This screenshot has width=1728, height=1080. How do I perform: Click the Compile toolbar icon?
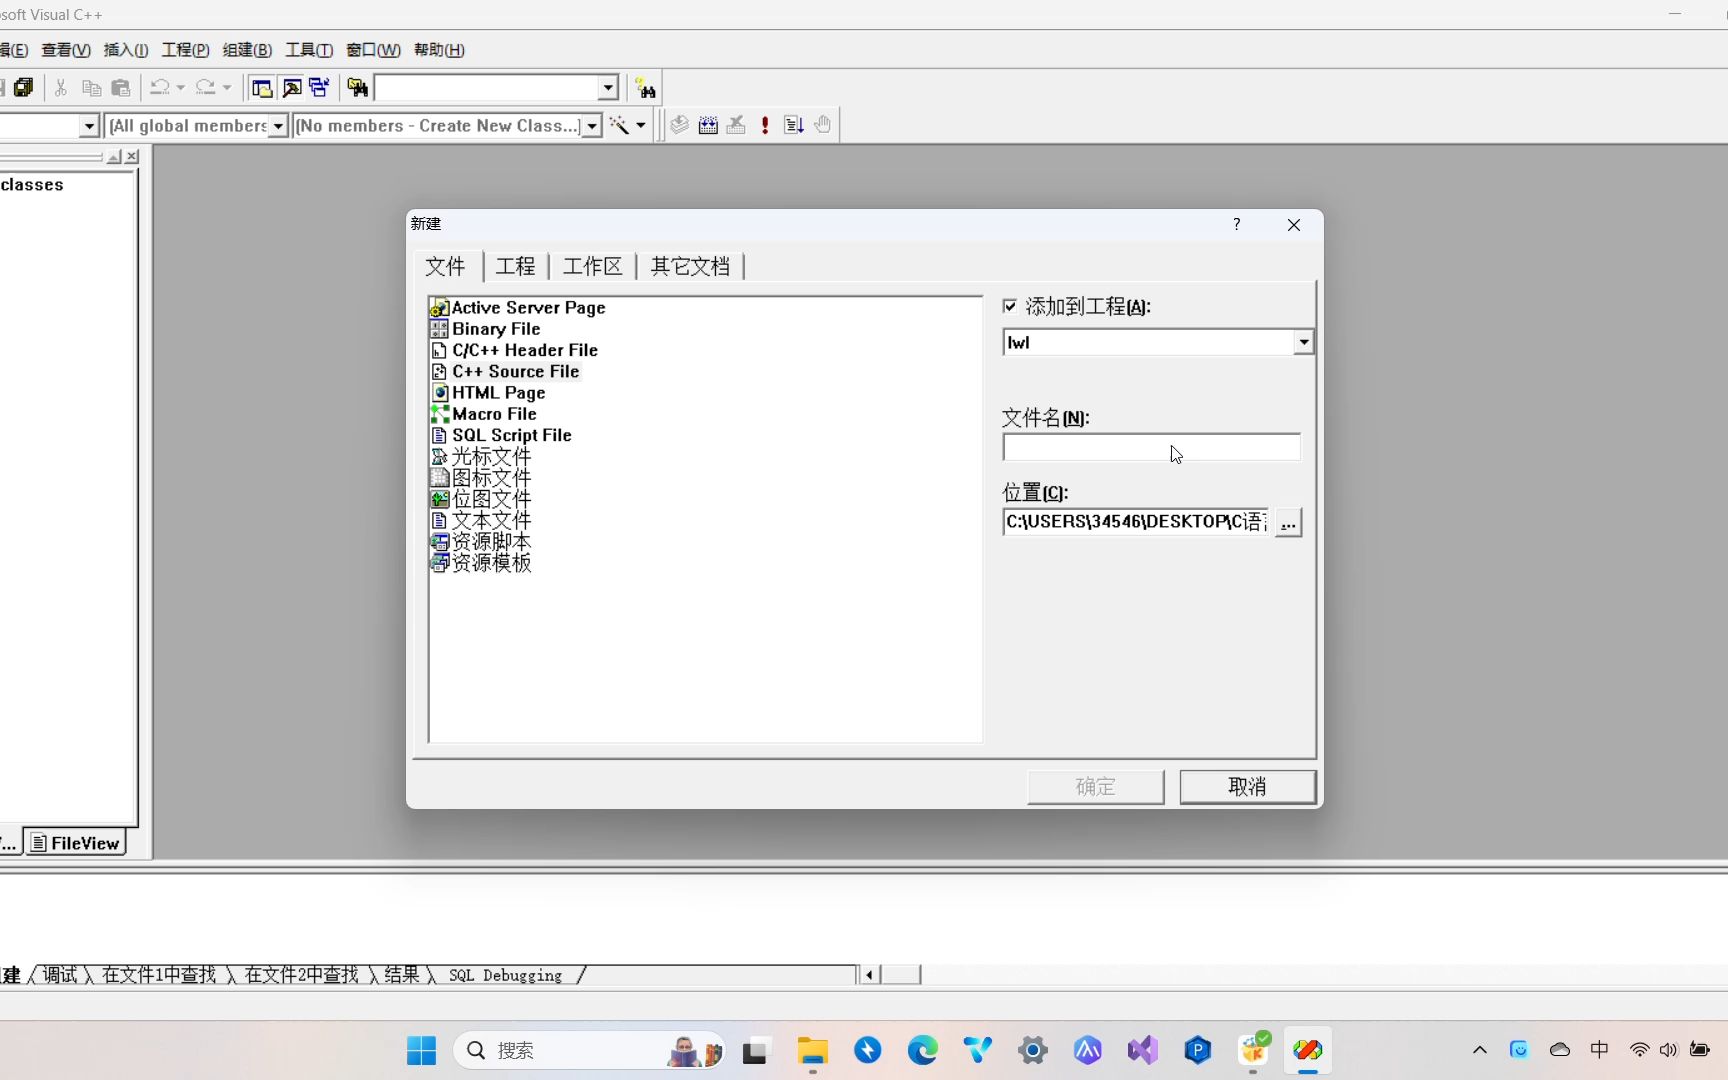point(680,125)
